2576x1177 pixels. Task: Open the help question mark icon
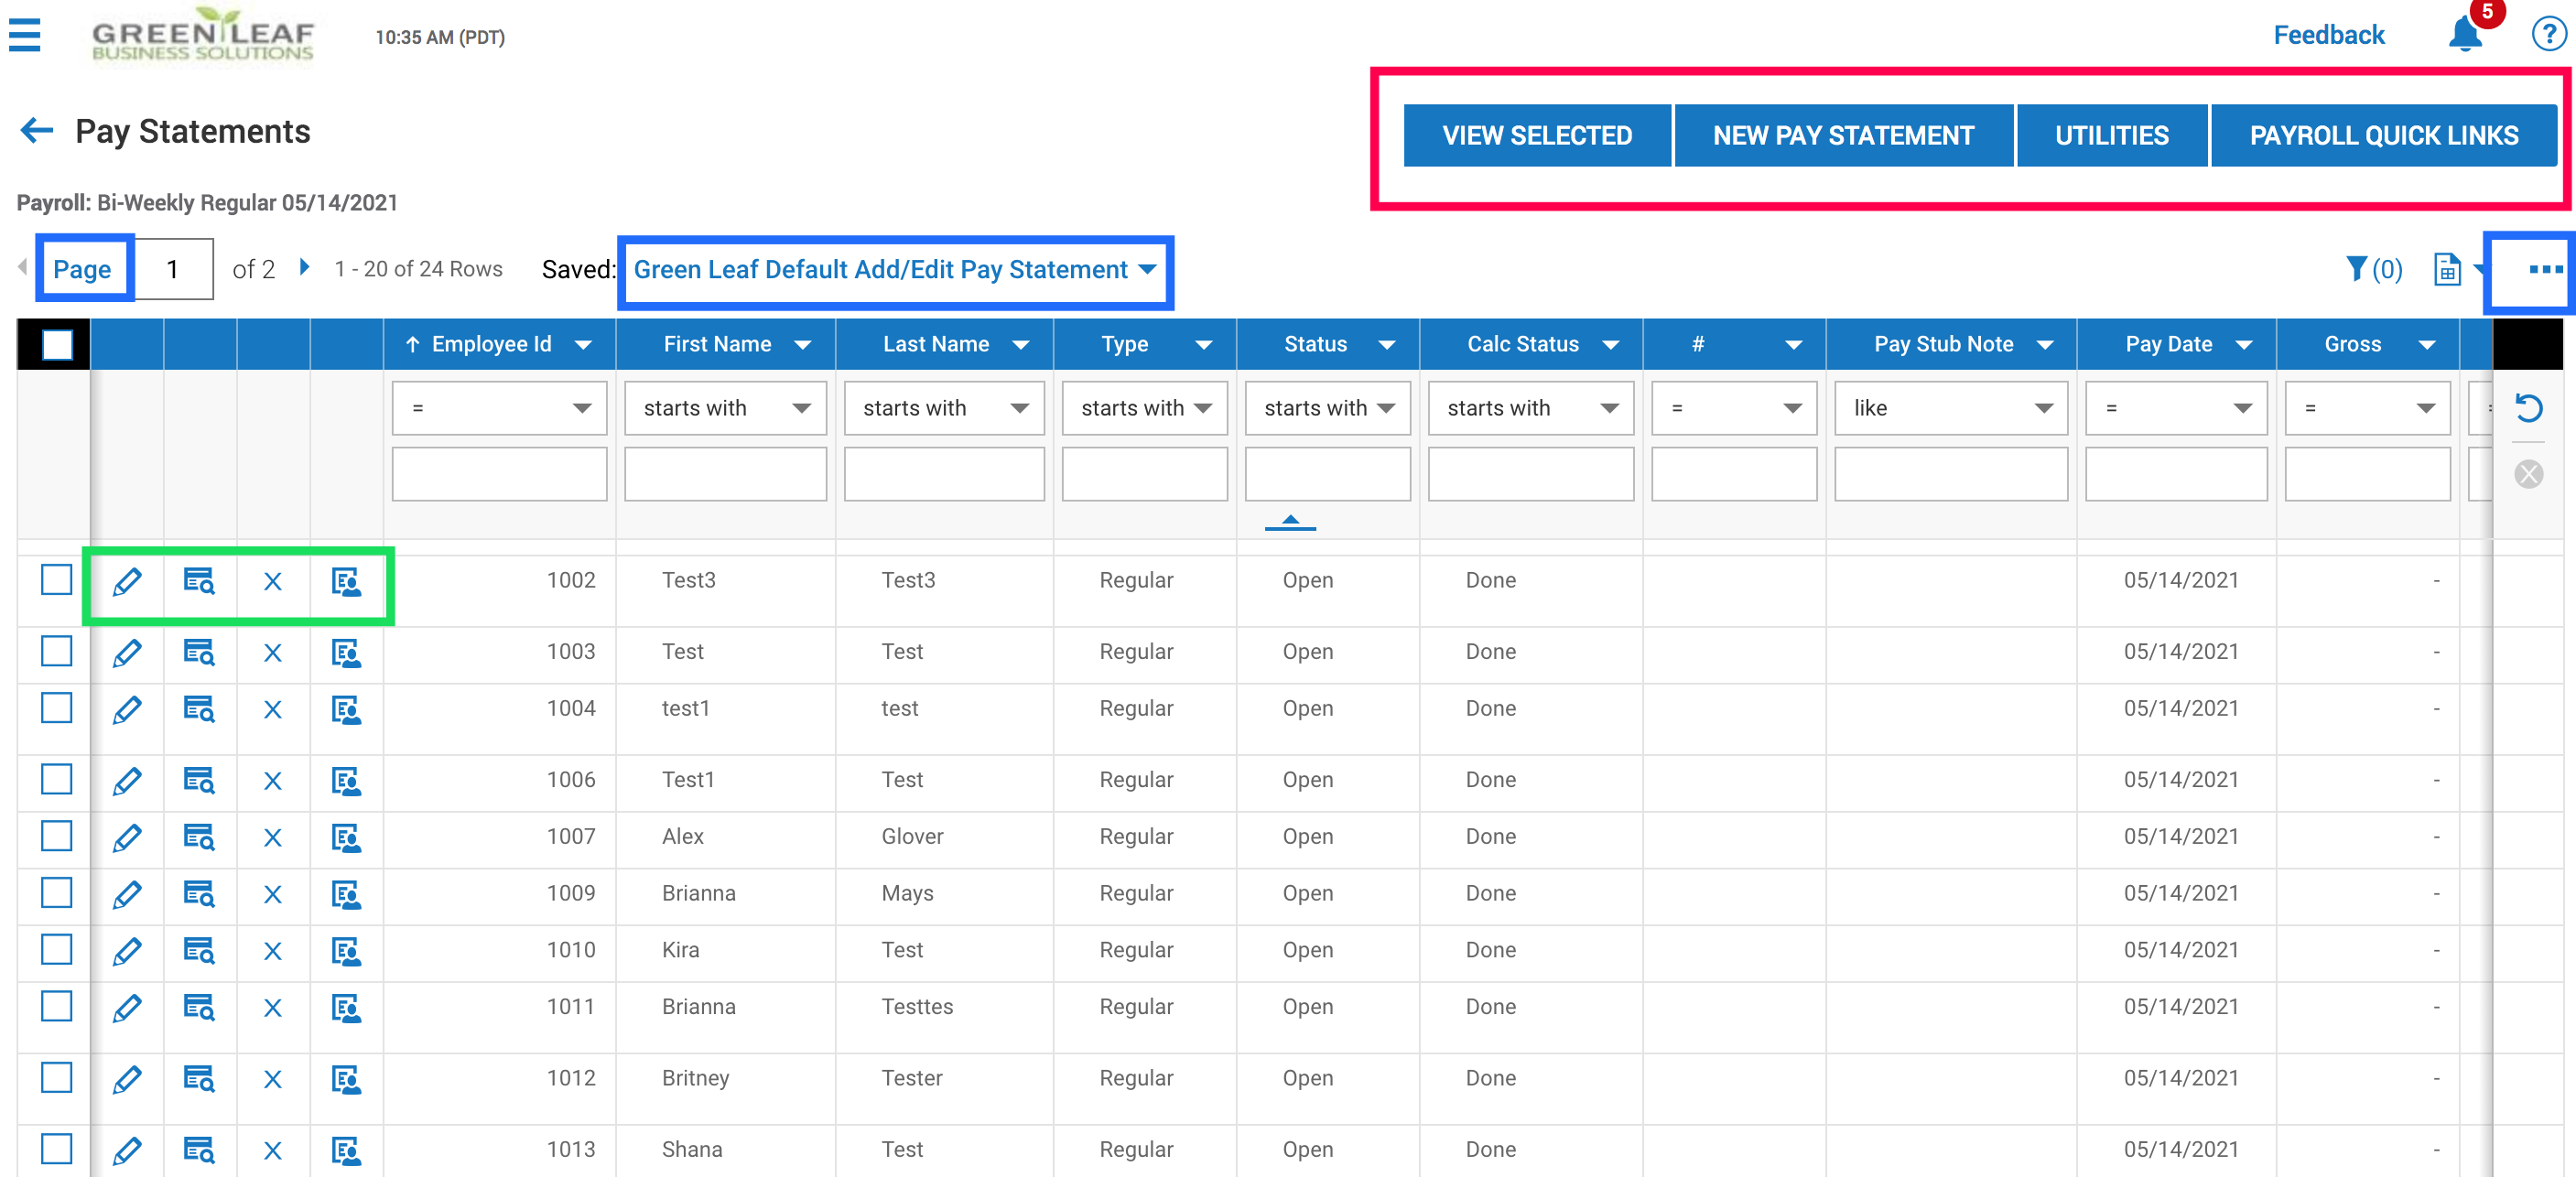coord(2548,35)
